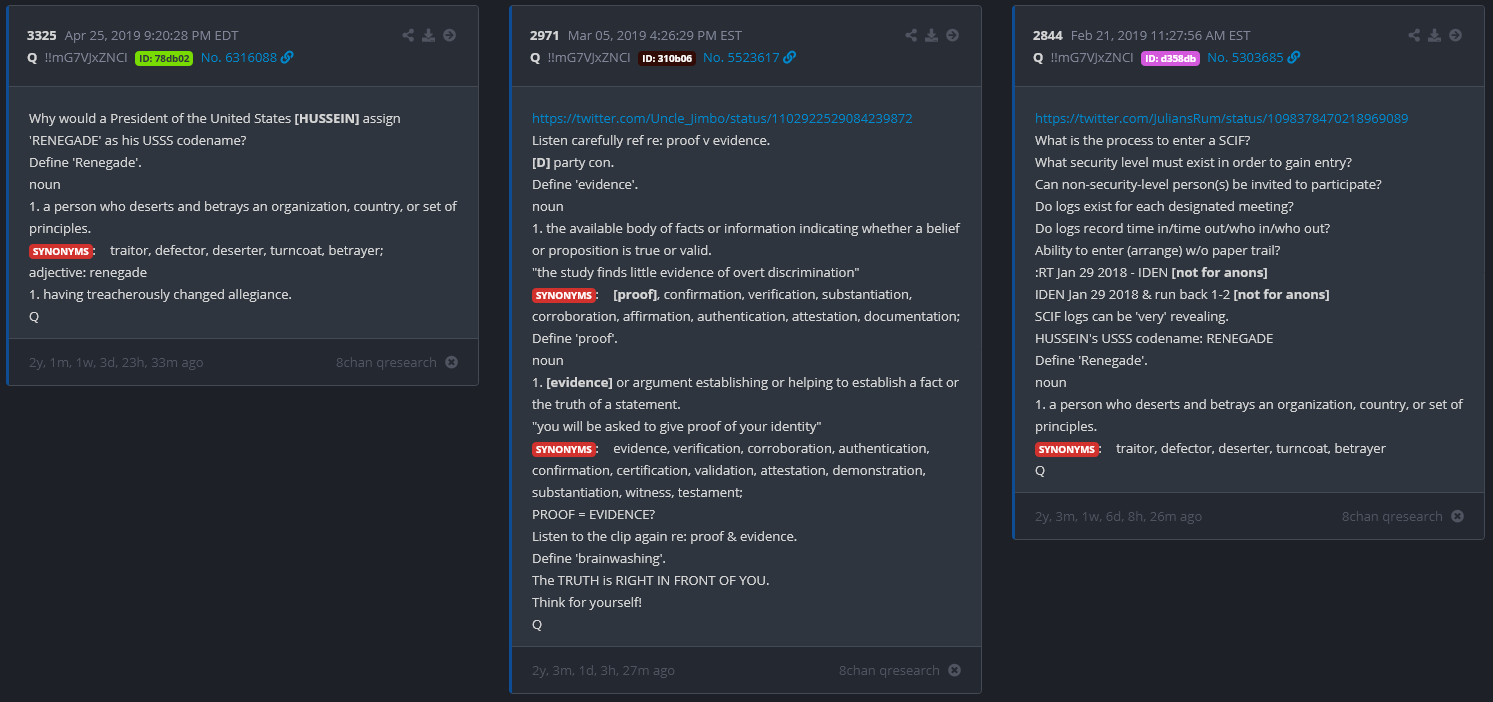The height and width of the screenshot is (702, 1493).
Task: Click line 'Do logs exist for each designated meeting?'
Action: pos(1164,207)
